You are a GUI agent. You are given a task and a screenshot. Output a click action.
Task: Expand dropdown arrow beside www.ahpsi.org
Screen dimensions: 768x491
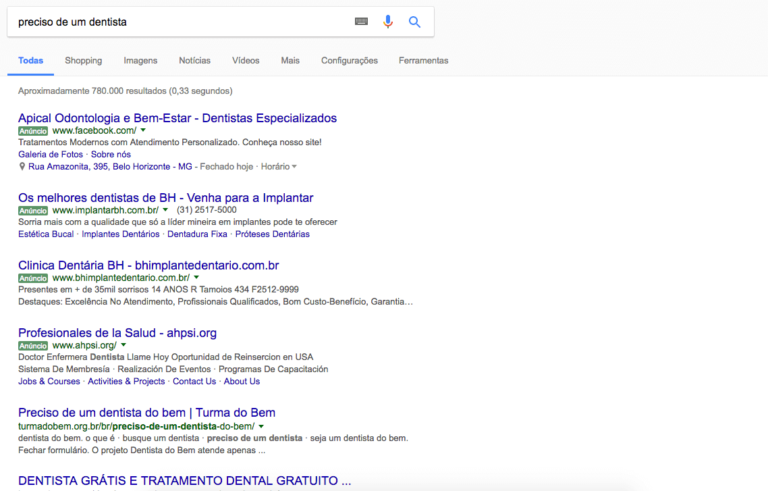tap(123, 345)
